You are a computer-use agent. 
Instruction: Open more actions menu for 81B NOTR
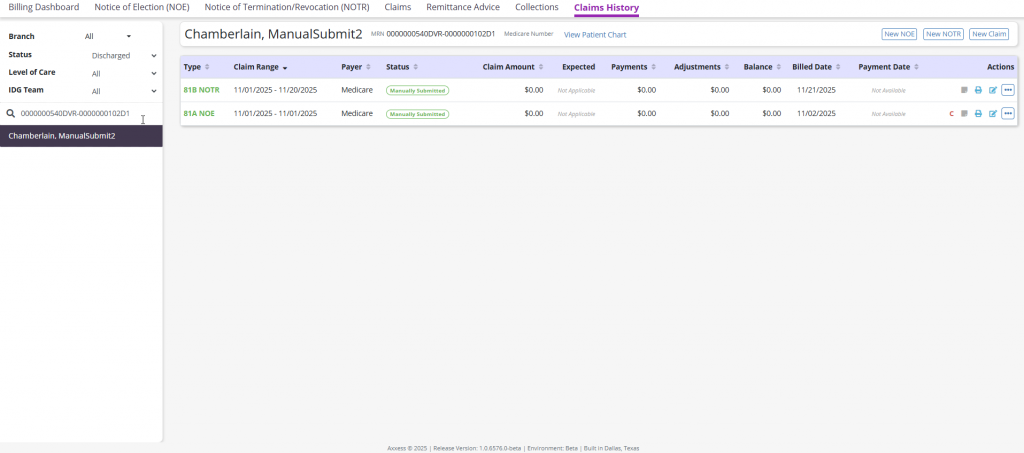1008,90
